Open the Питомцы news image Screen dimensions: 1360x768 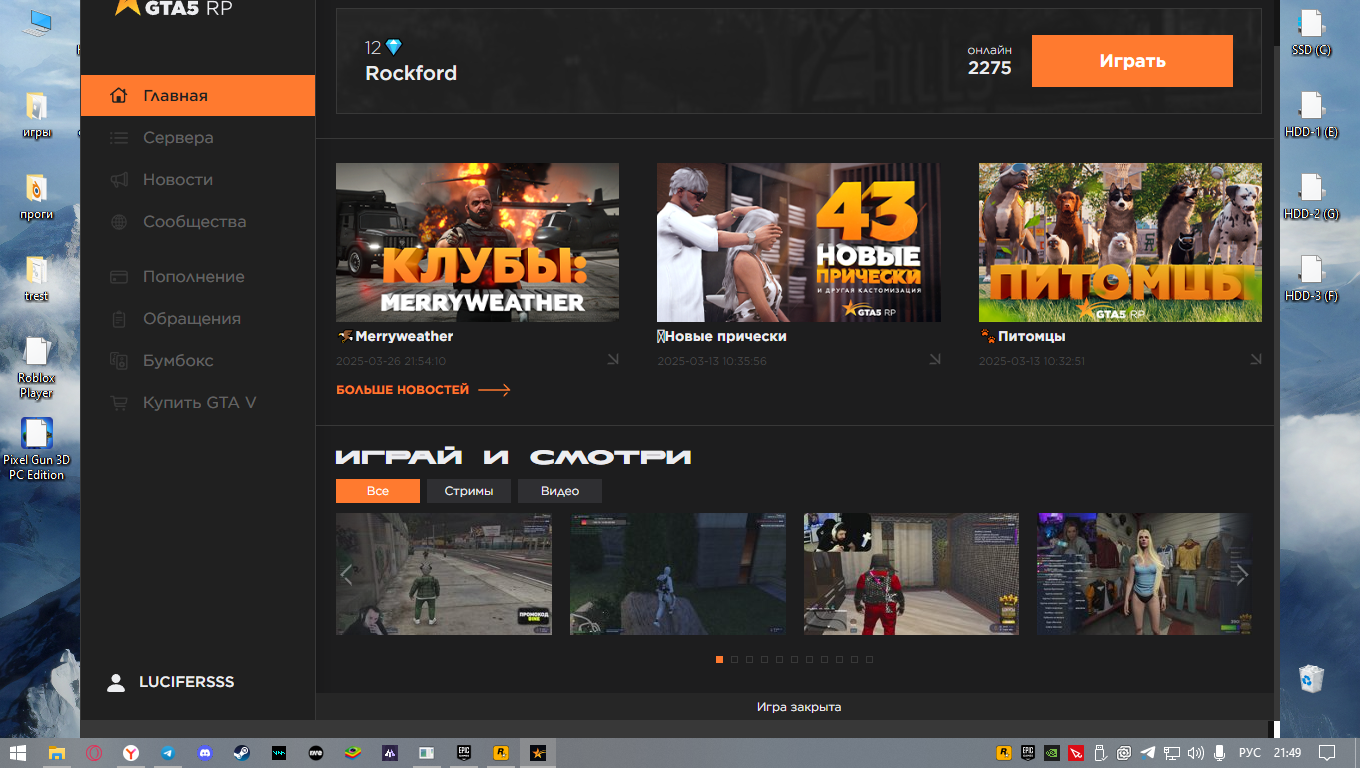click(x=1120, y=243)
